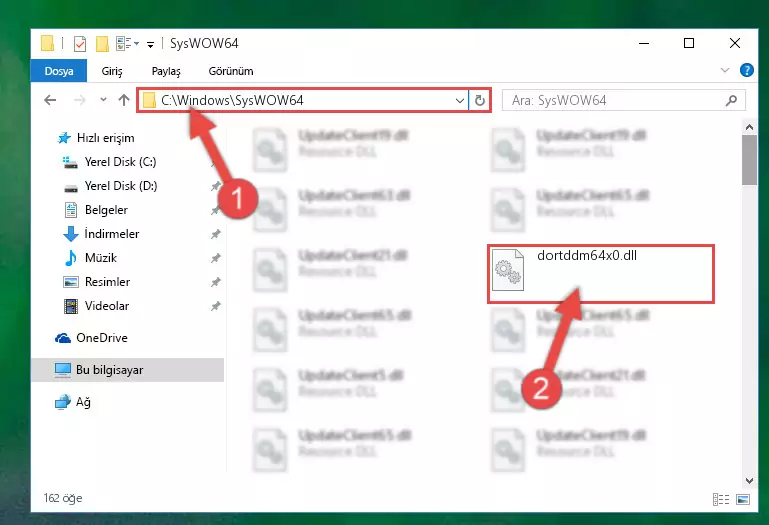
Task: Click the New folder icon in the quick access toolbar
Action: tap(102, 44)
